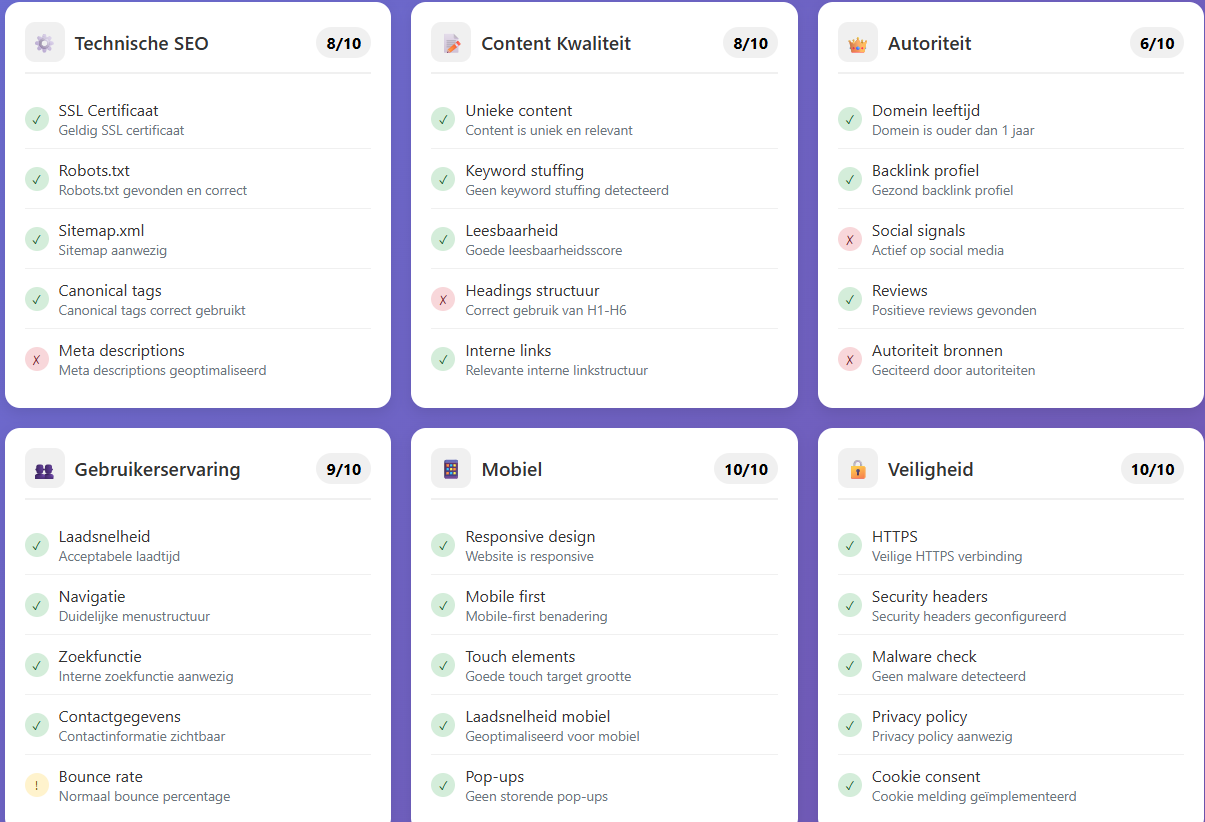Click the red X beside Headings structuur
1205x822 pixels.
tap(443, 300)
